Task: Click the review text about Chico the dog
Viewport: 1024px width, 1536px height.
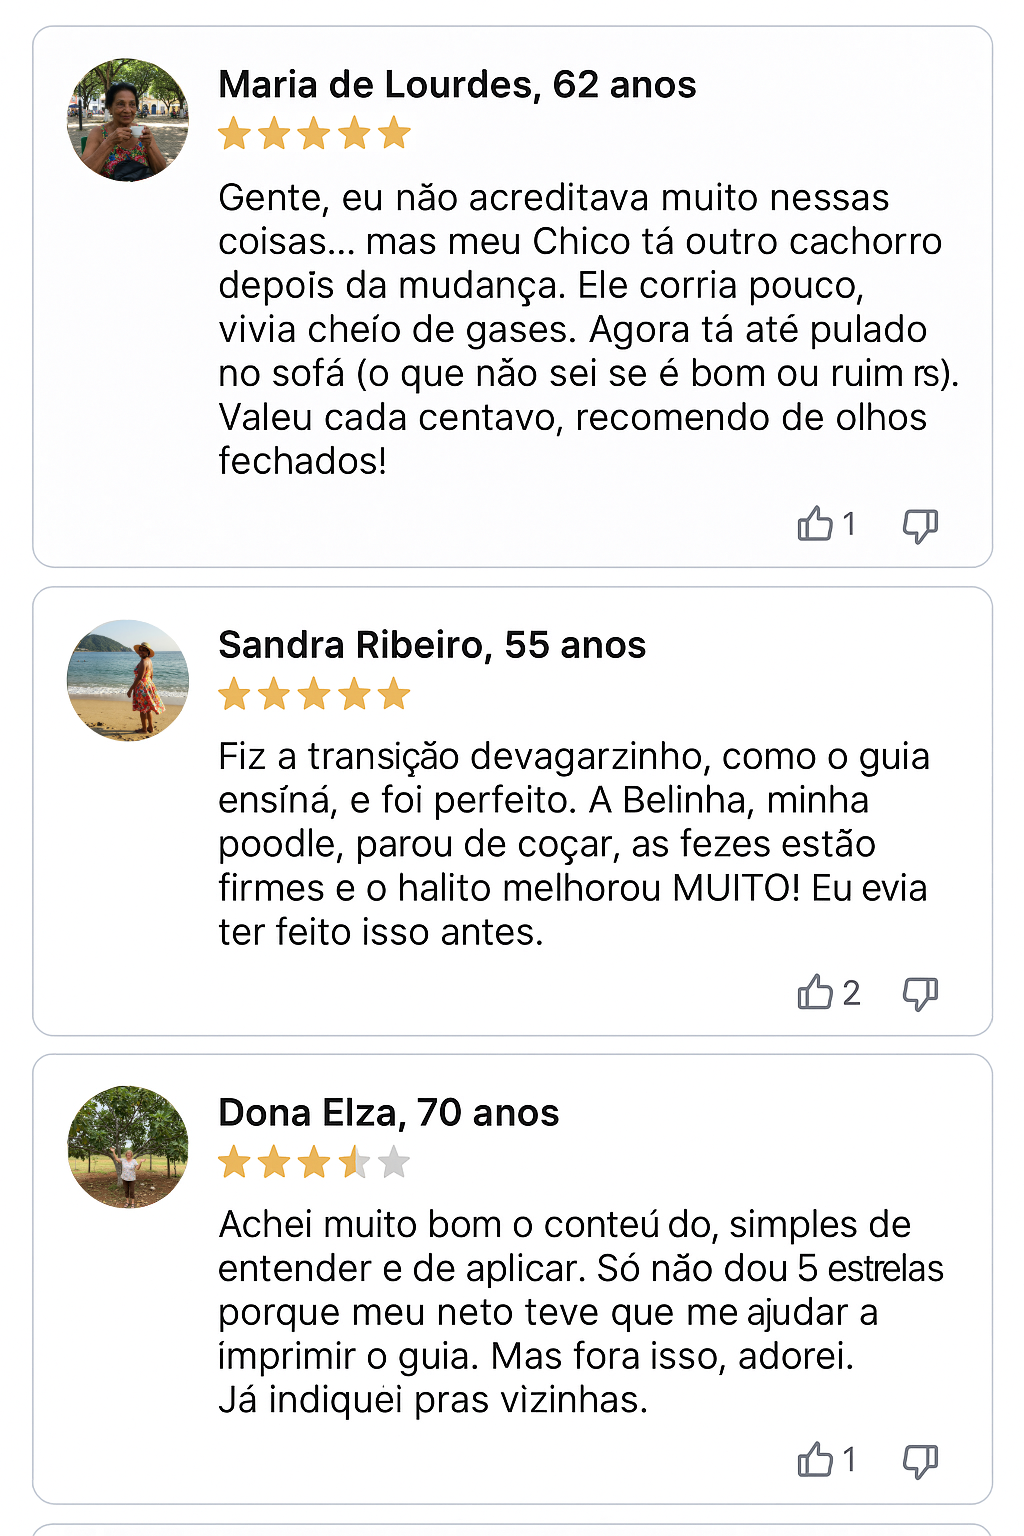Action: [588, 329]
